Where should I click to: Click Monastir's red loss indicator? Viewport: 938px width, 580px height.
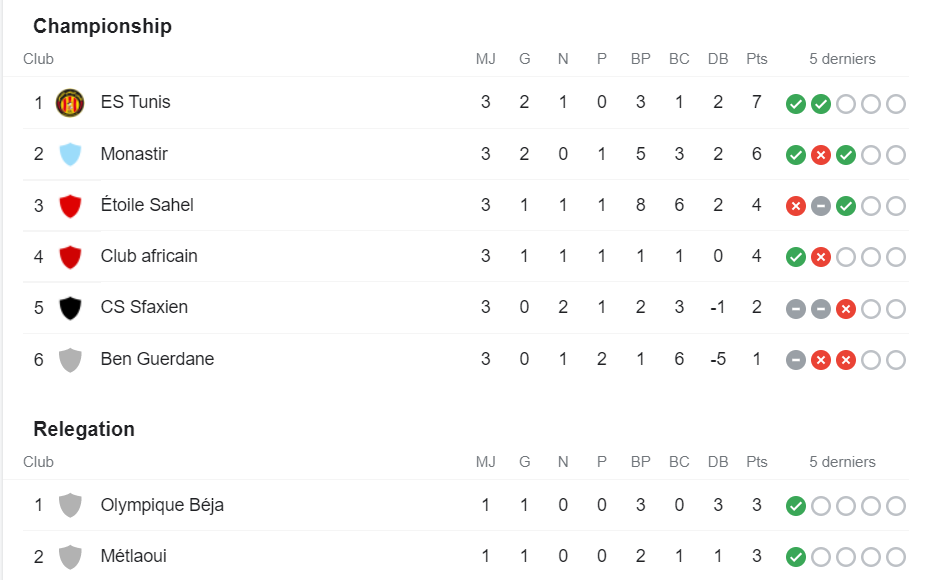point(821,155)
